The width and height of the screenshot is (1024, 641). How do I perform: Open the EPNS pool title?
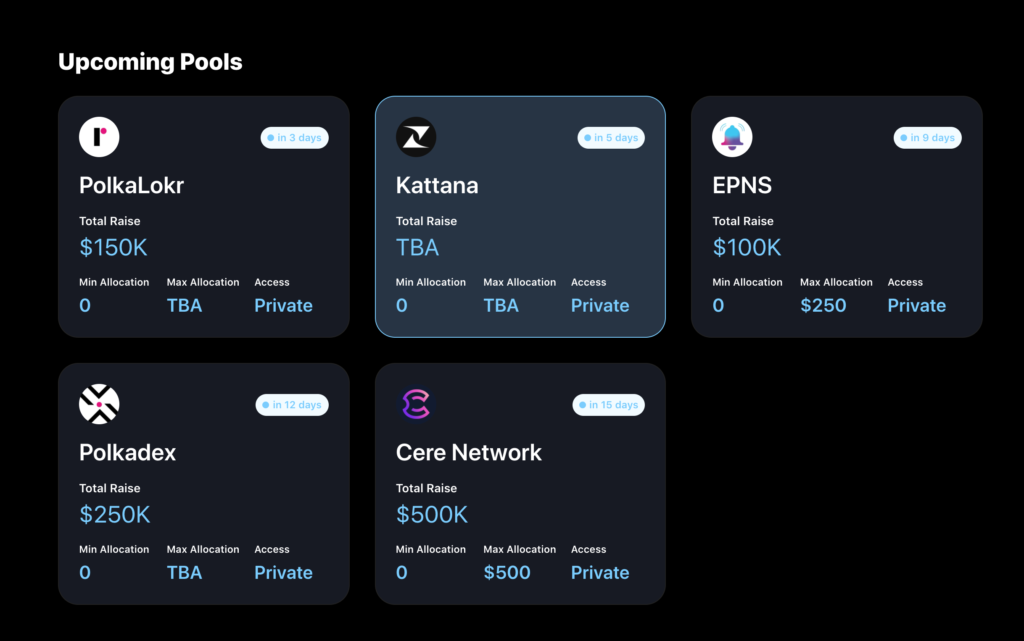(x=742, y=185)
